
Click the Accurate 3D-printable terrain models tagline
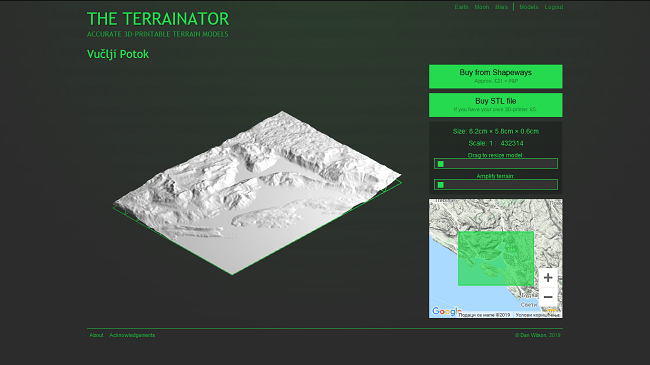click(x=158, y=34)
